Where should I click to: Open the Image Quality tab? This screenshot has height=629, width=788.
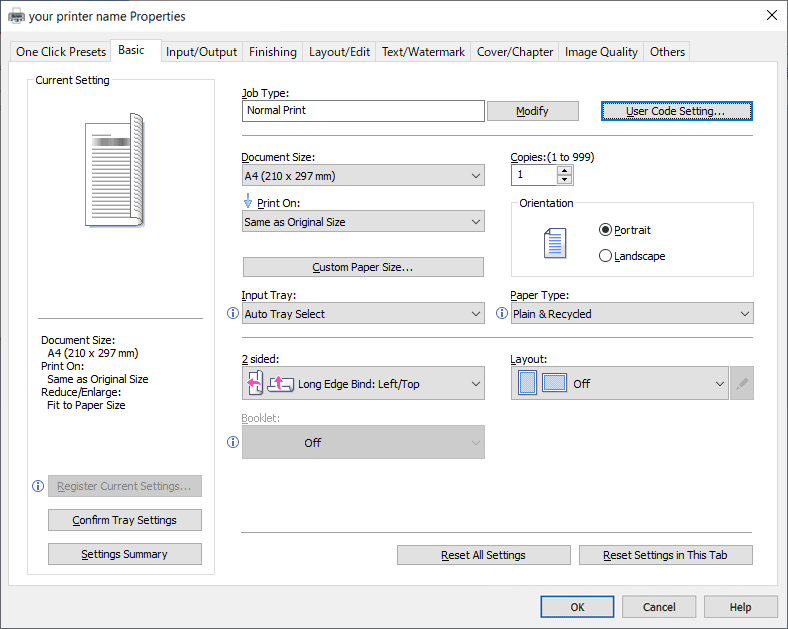[x=601, y=52]
